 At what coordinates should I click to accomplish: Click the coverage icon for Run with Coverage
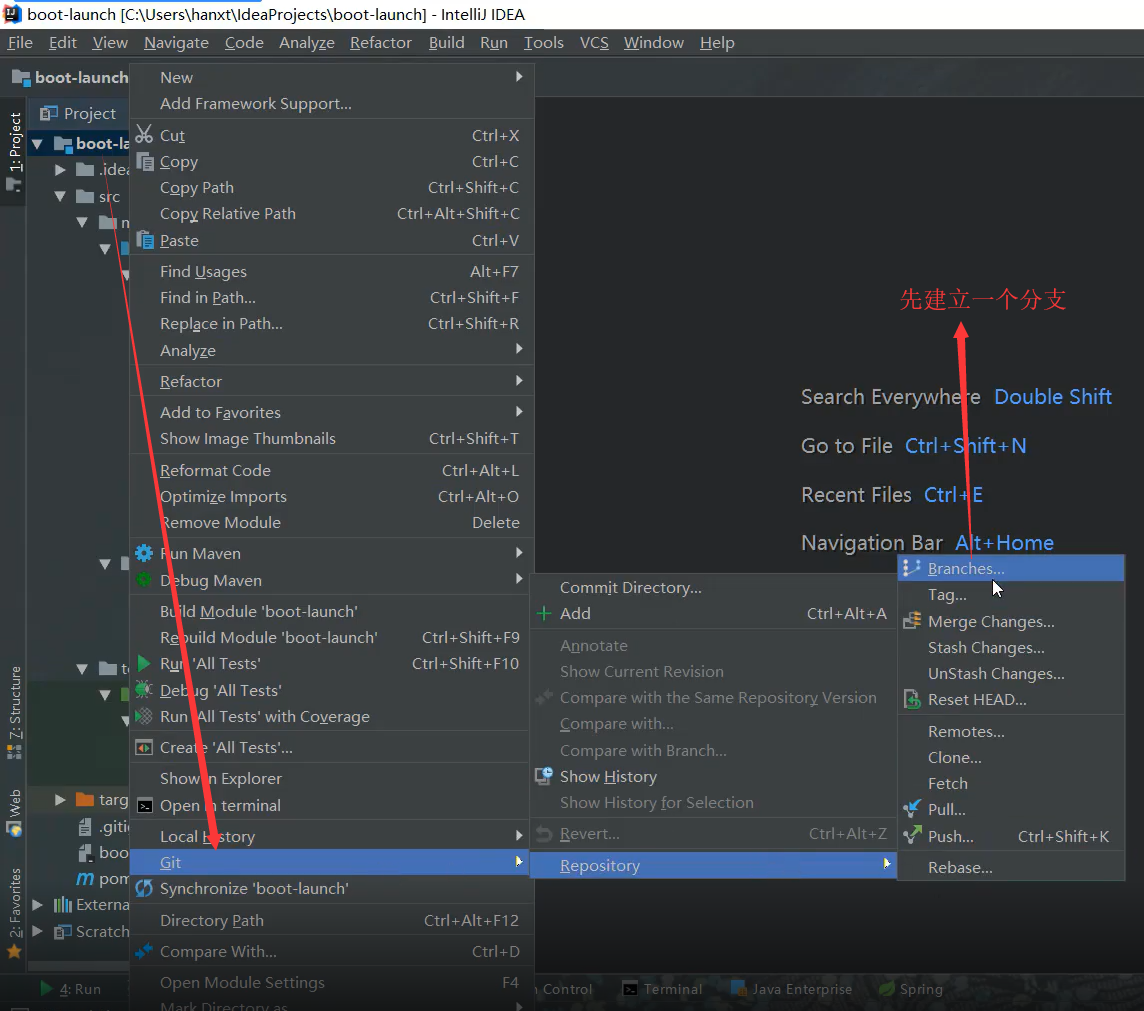[144, 716]
